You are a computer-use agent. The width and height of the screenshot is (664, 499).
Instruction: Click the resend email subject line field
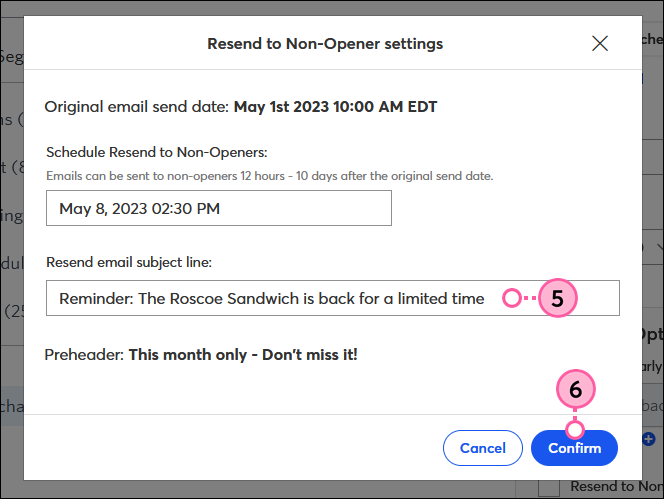[332, 298]
